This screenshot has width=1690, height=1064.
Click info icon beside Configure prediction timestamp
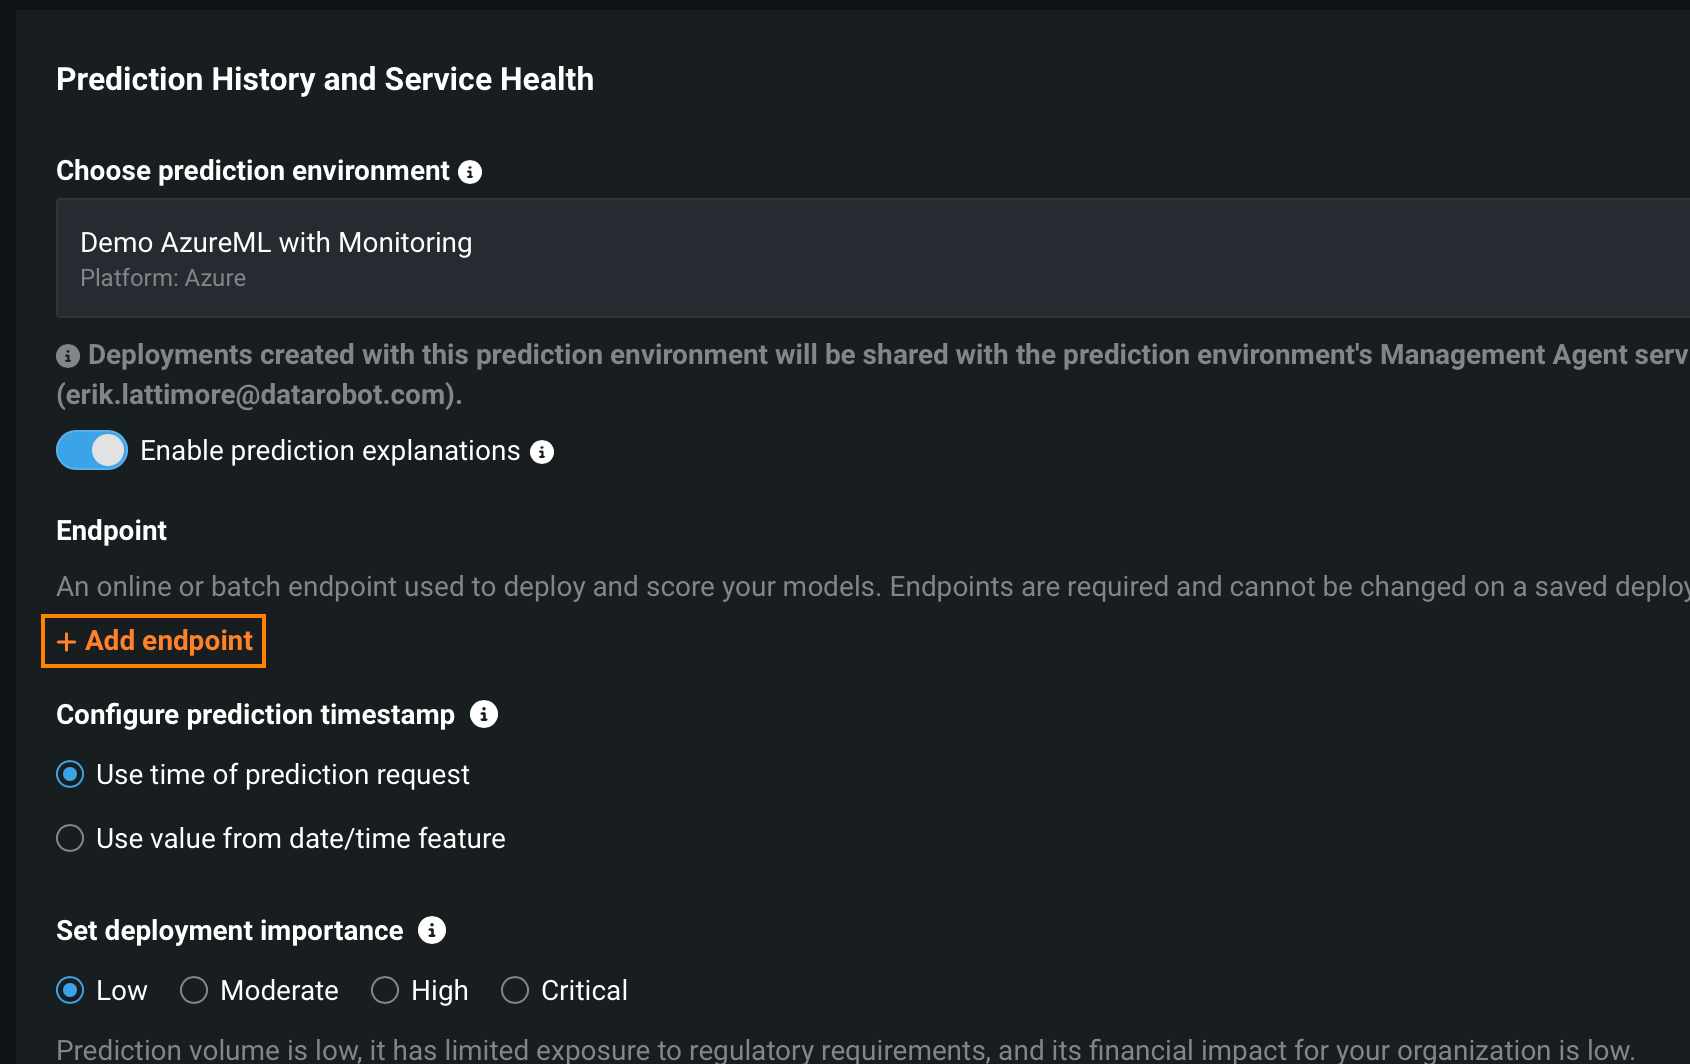(484, 714)
